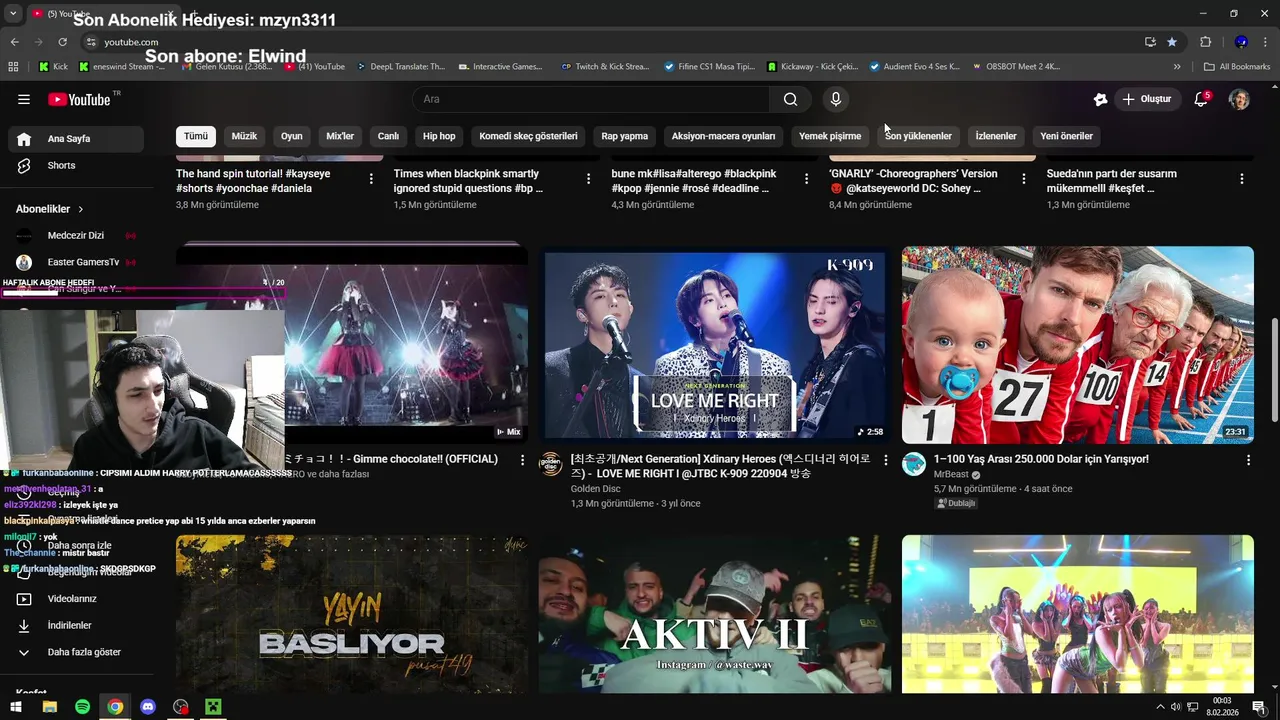Select the Komedi skeç gösterileri chip
The width and height of the screenshot is (1280, 720).
pos(528,136)
